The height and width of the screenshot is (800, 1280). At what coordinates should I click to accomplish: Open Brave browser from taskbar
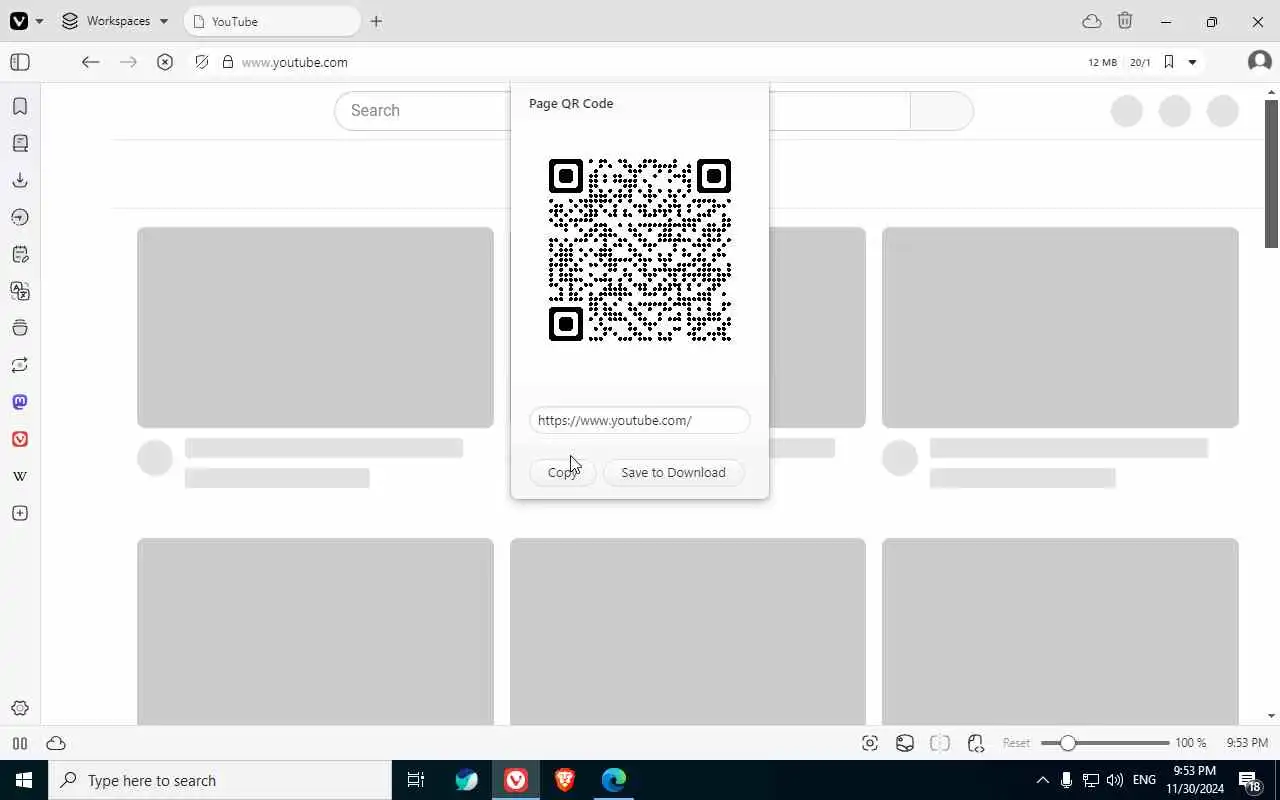564,780
